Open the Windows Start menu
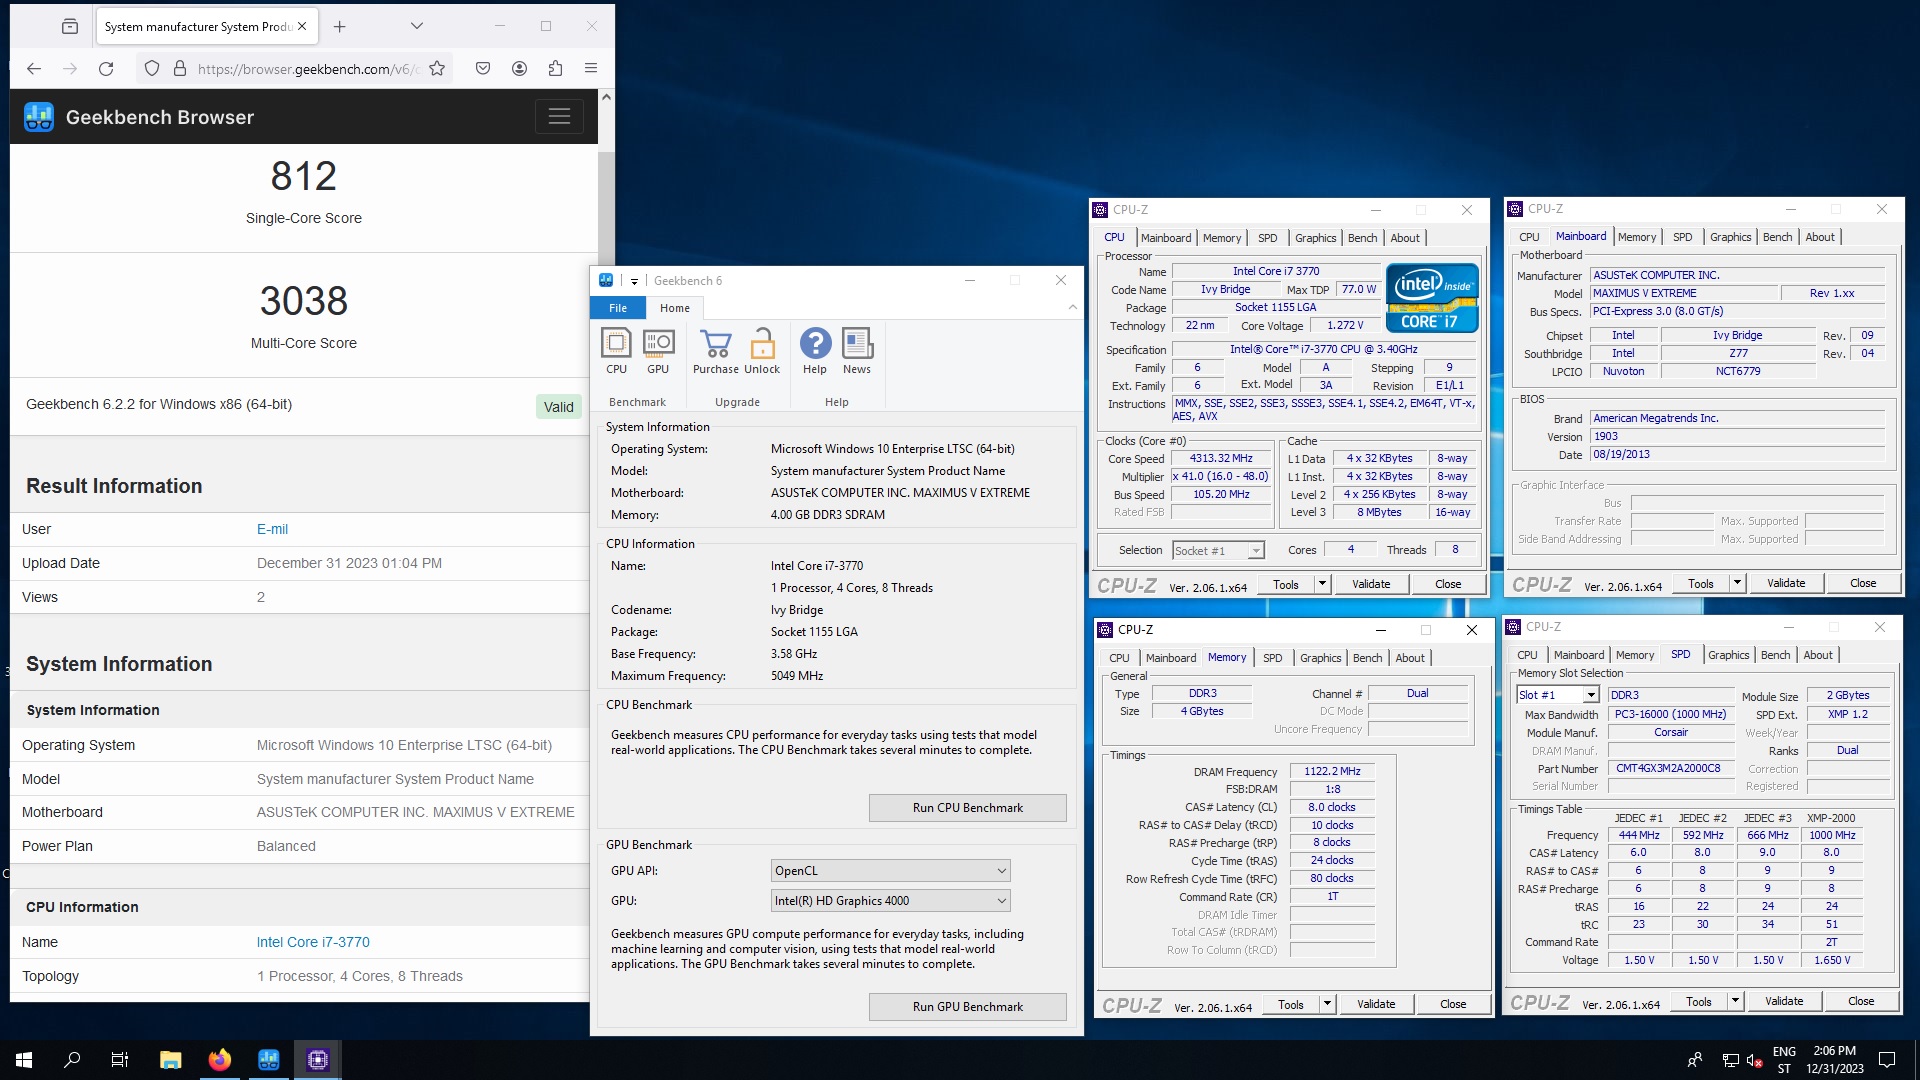Viewport: 1920px width, 1080px height. (x=24, y=1060)
